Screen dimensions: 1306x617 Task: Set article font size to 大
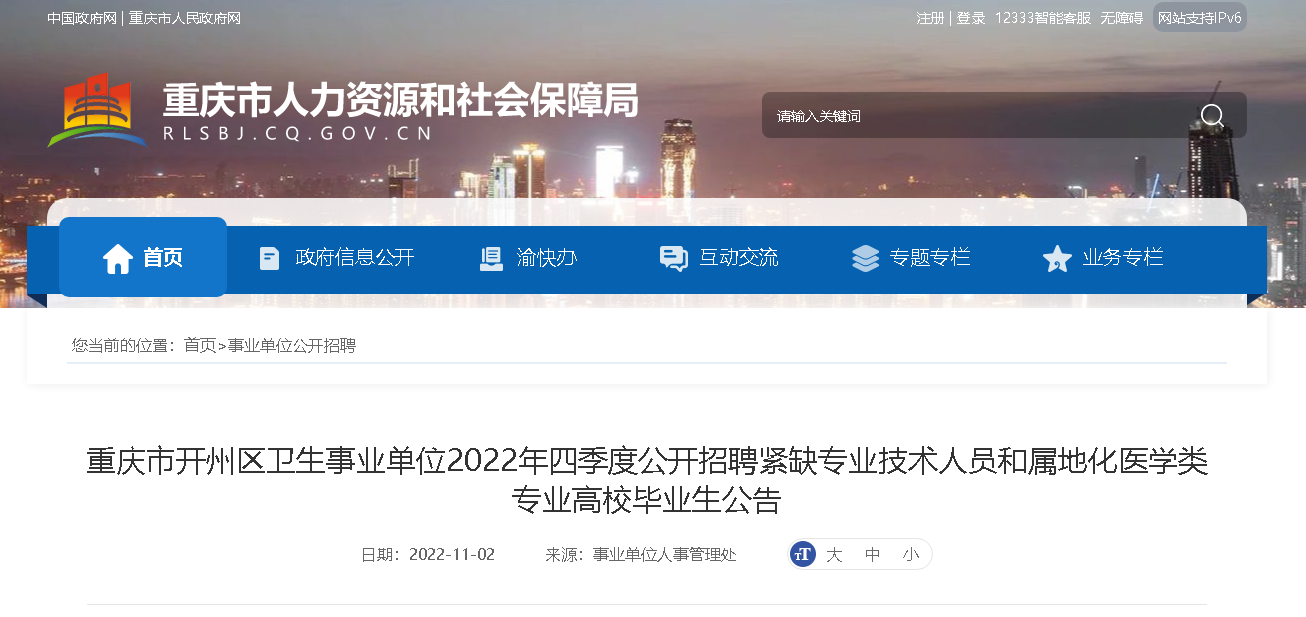pos(834,554)
